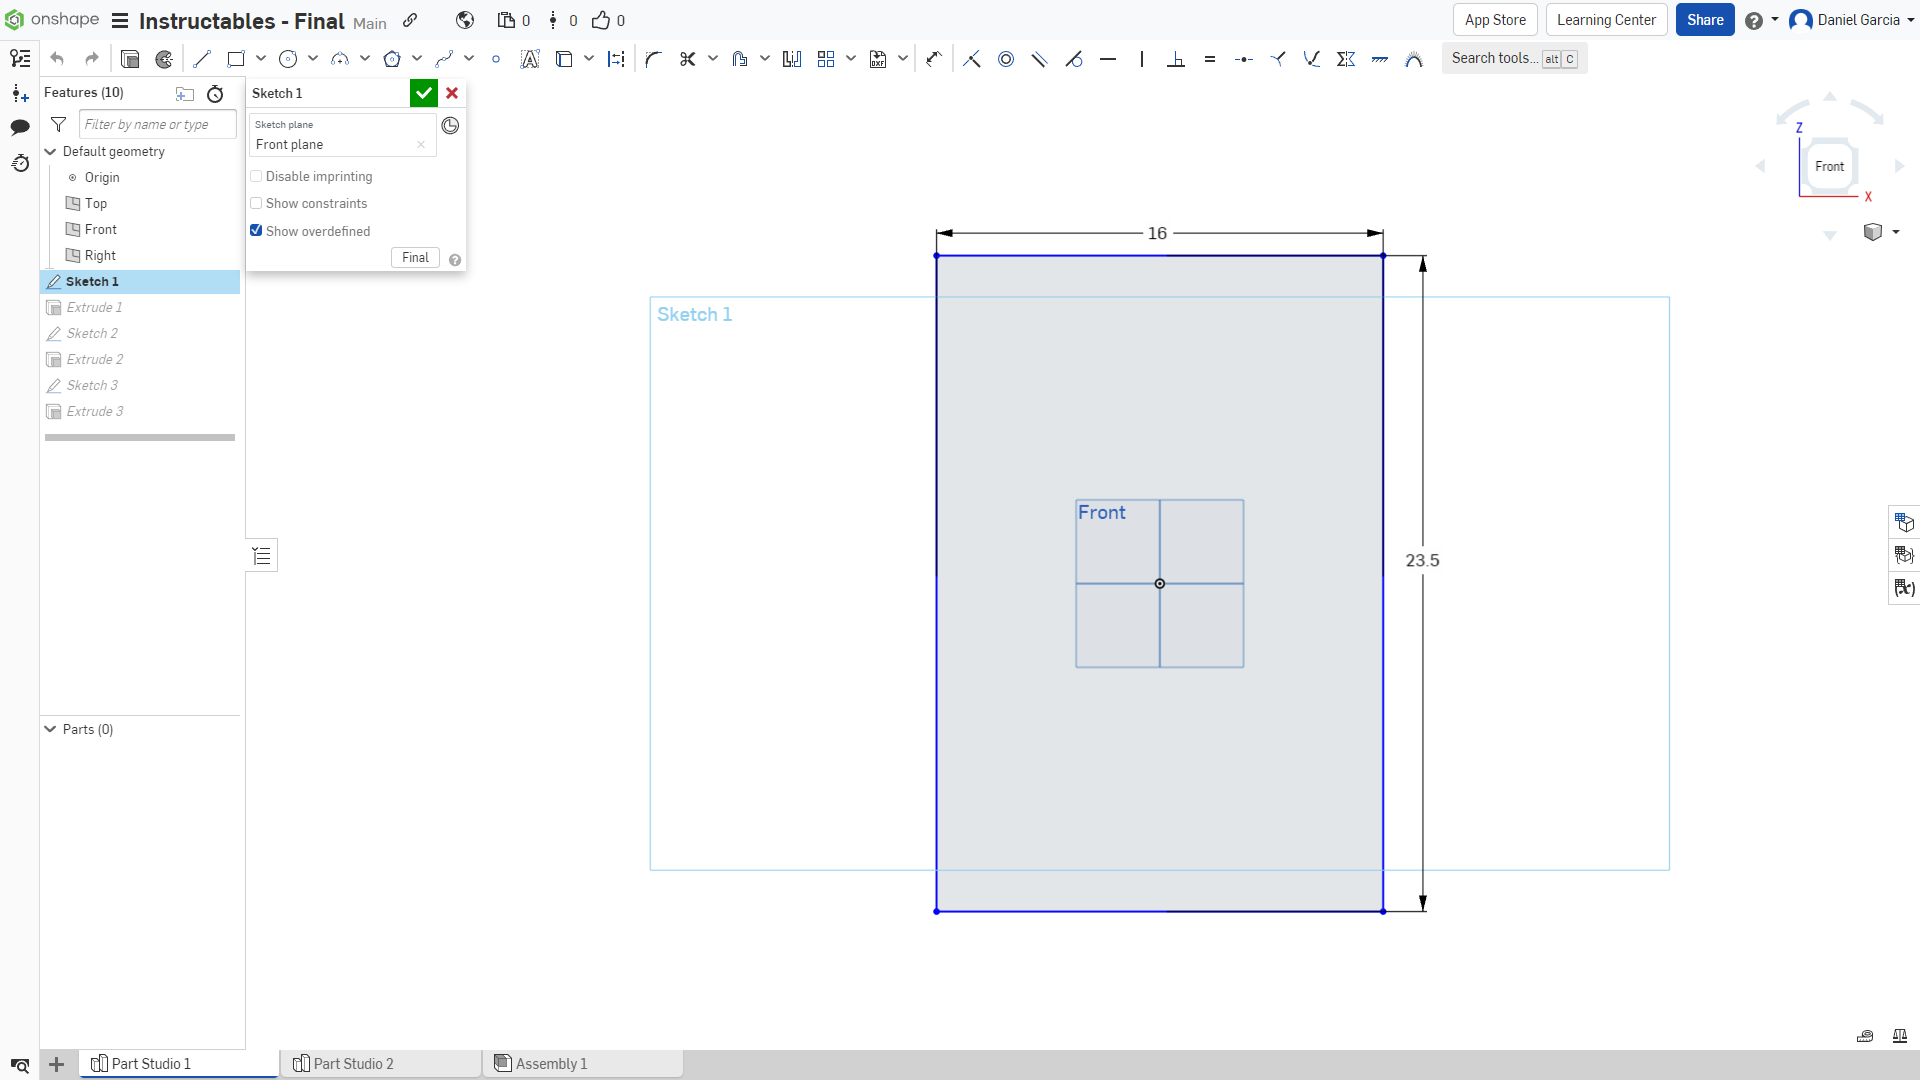
Task: Apply the Equal constraint
Action: coord(1210,58)
